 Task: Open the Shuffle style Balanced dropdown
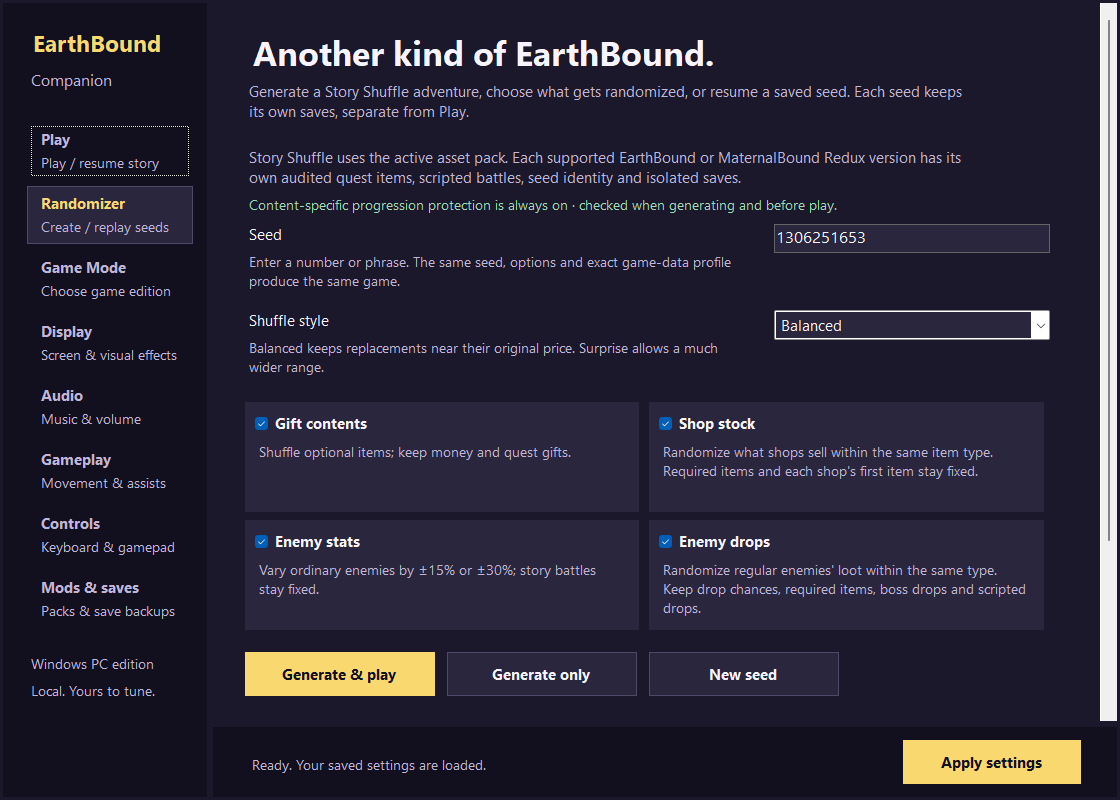pos(911,325)
